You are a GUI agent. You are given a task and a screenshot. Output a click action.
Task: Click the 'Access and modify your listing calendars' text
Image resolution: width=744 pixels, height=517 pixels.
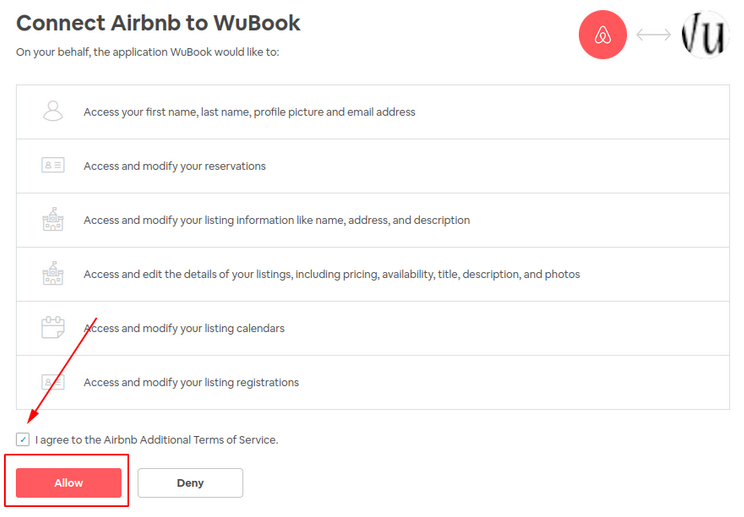pyautogui.click(x=184, y=328)
